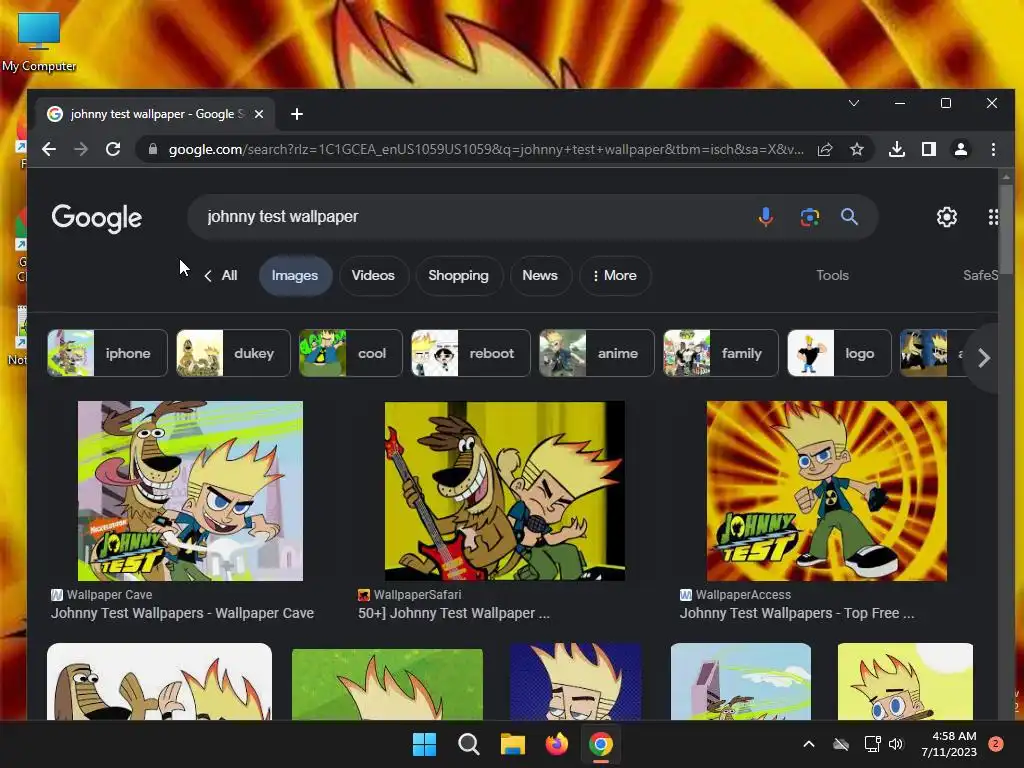Collapse filters with the left chevron

[x=208, y=276]
